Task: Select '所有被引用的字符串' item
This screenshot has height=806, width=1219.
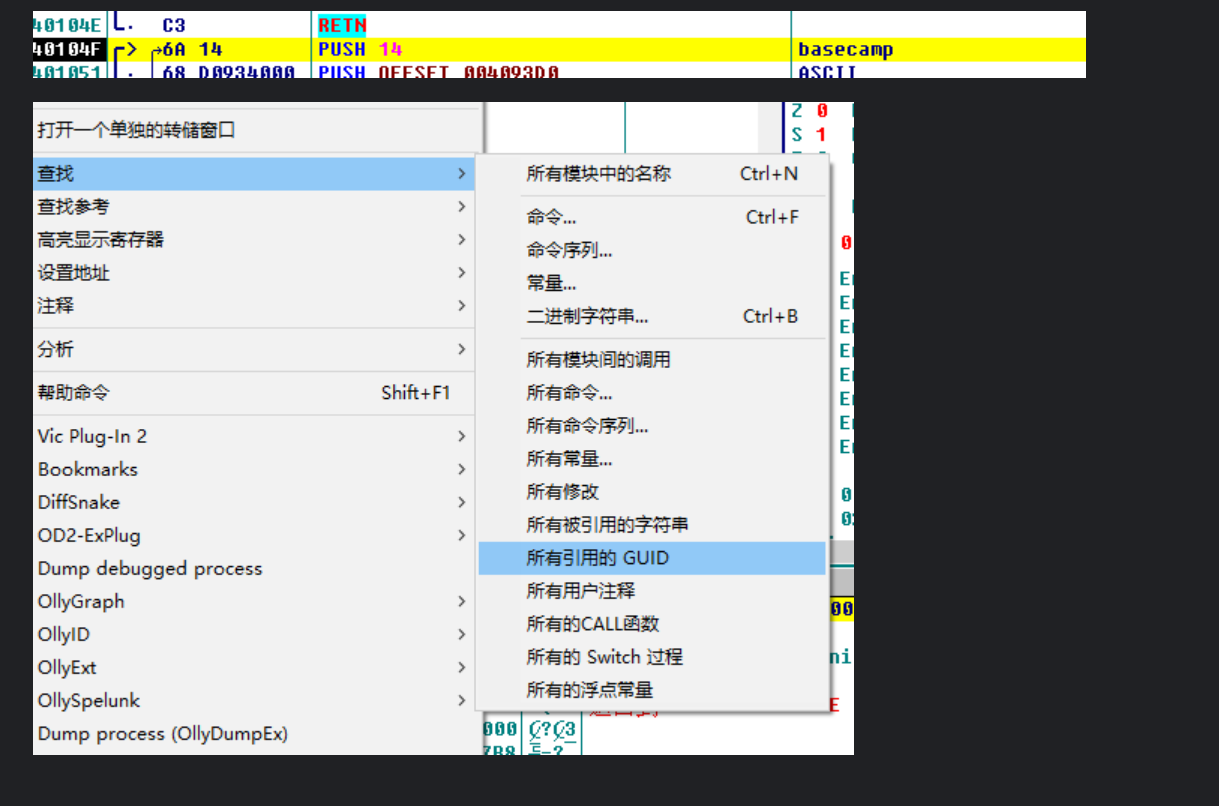Action: (607, 525)
